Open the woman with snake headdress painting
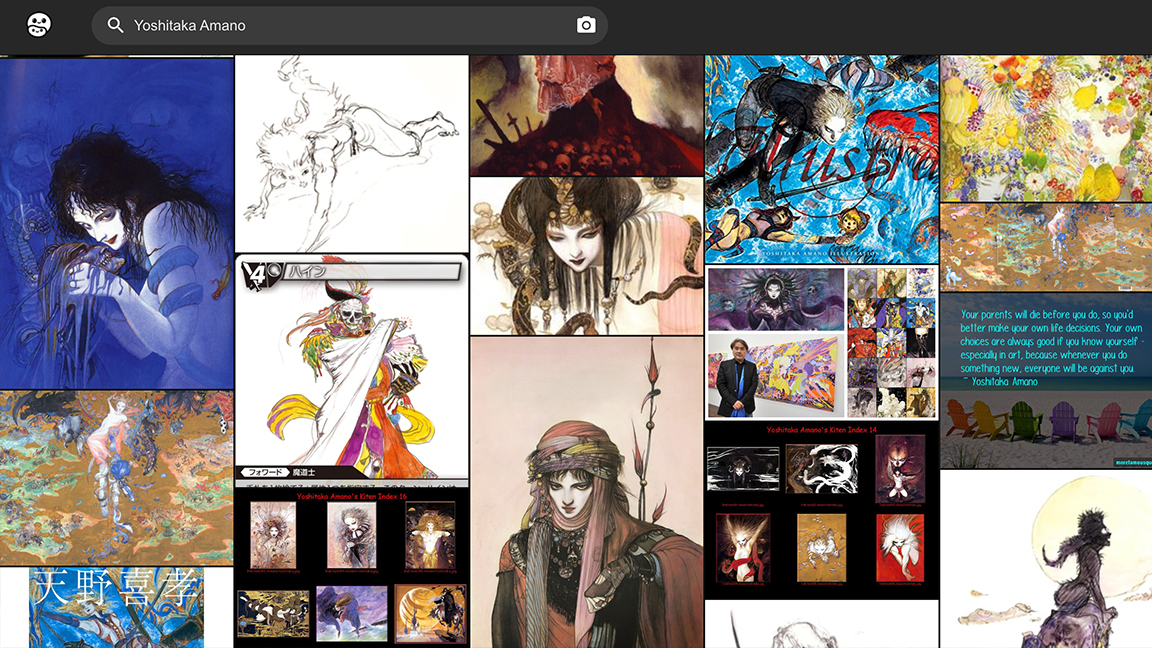The image size is (1152, 648). pos(586,256)
